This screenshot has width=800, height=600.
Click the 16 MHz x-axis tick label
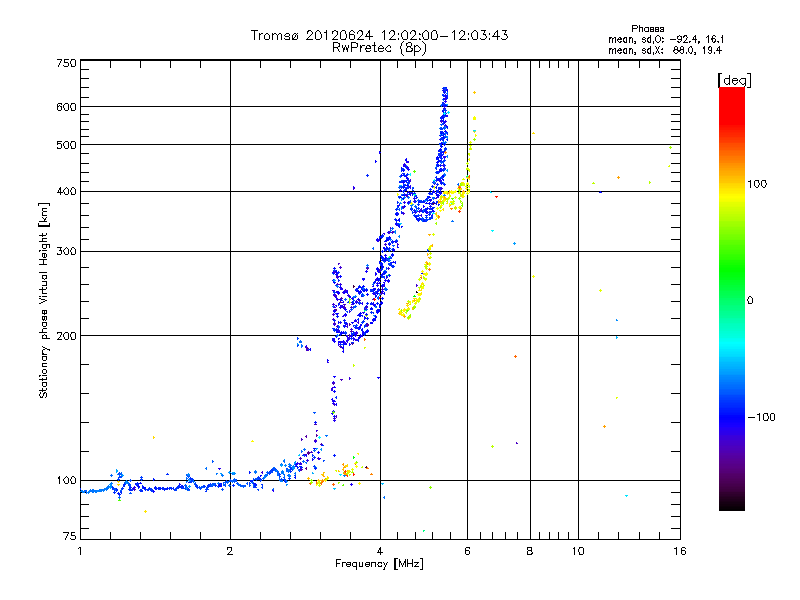pyautogui.click(x=678, y=551)
